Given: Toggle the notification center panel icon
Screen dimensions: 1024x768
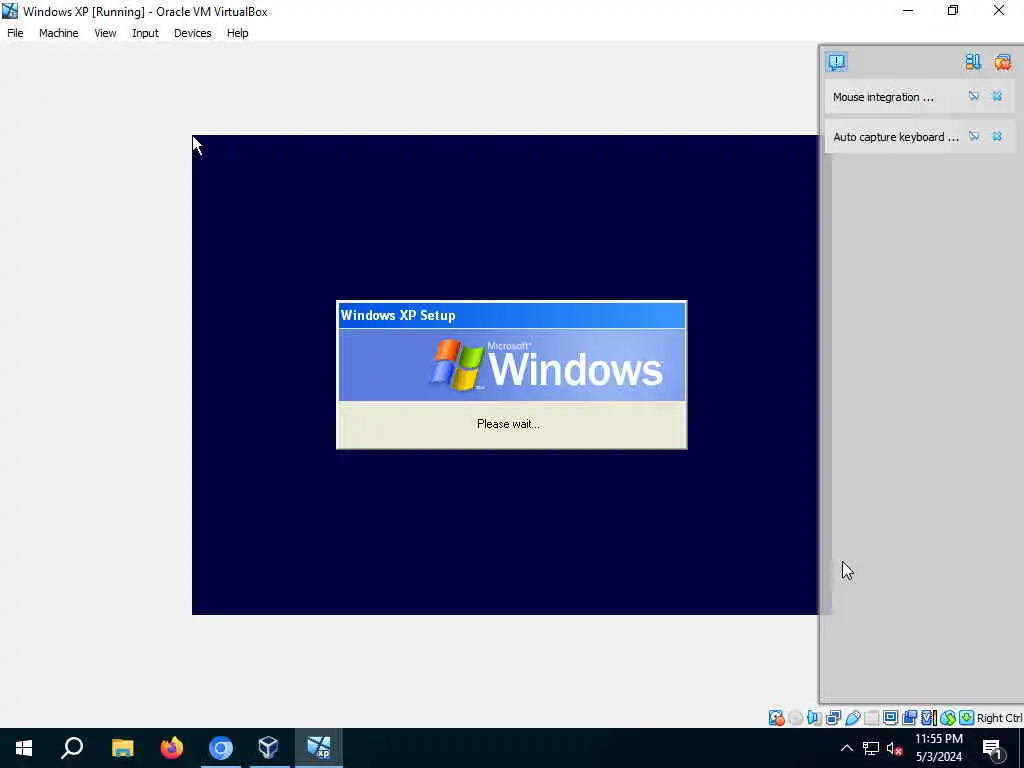Looking at the screenshot, I should click(x=837, y=62).
